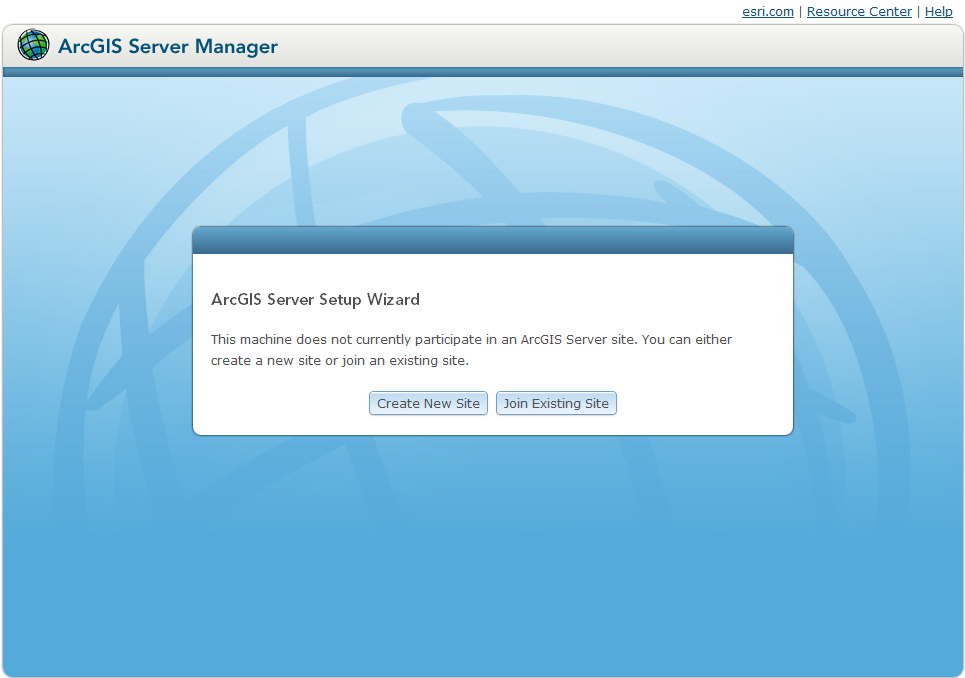
Task: Open the Help link
Action: pos(939,12)
